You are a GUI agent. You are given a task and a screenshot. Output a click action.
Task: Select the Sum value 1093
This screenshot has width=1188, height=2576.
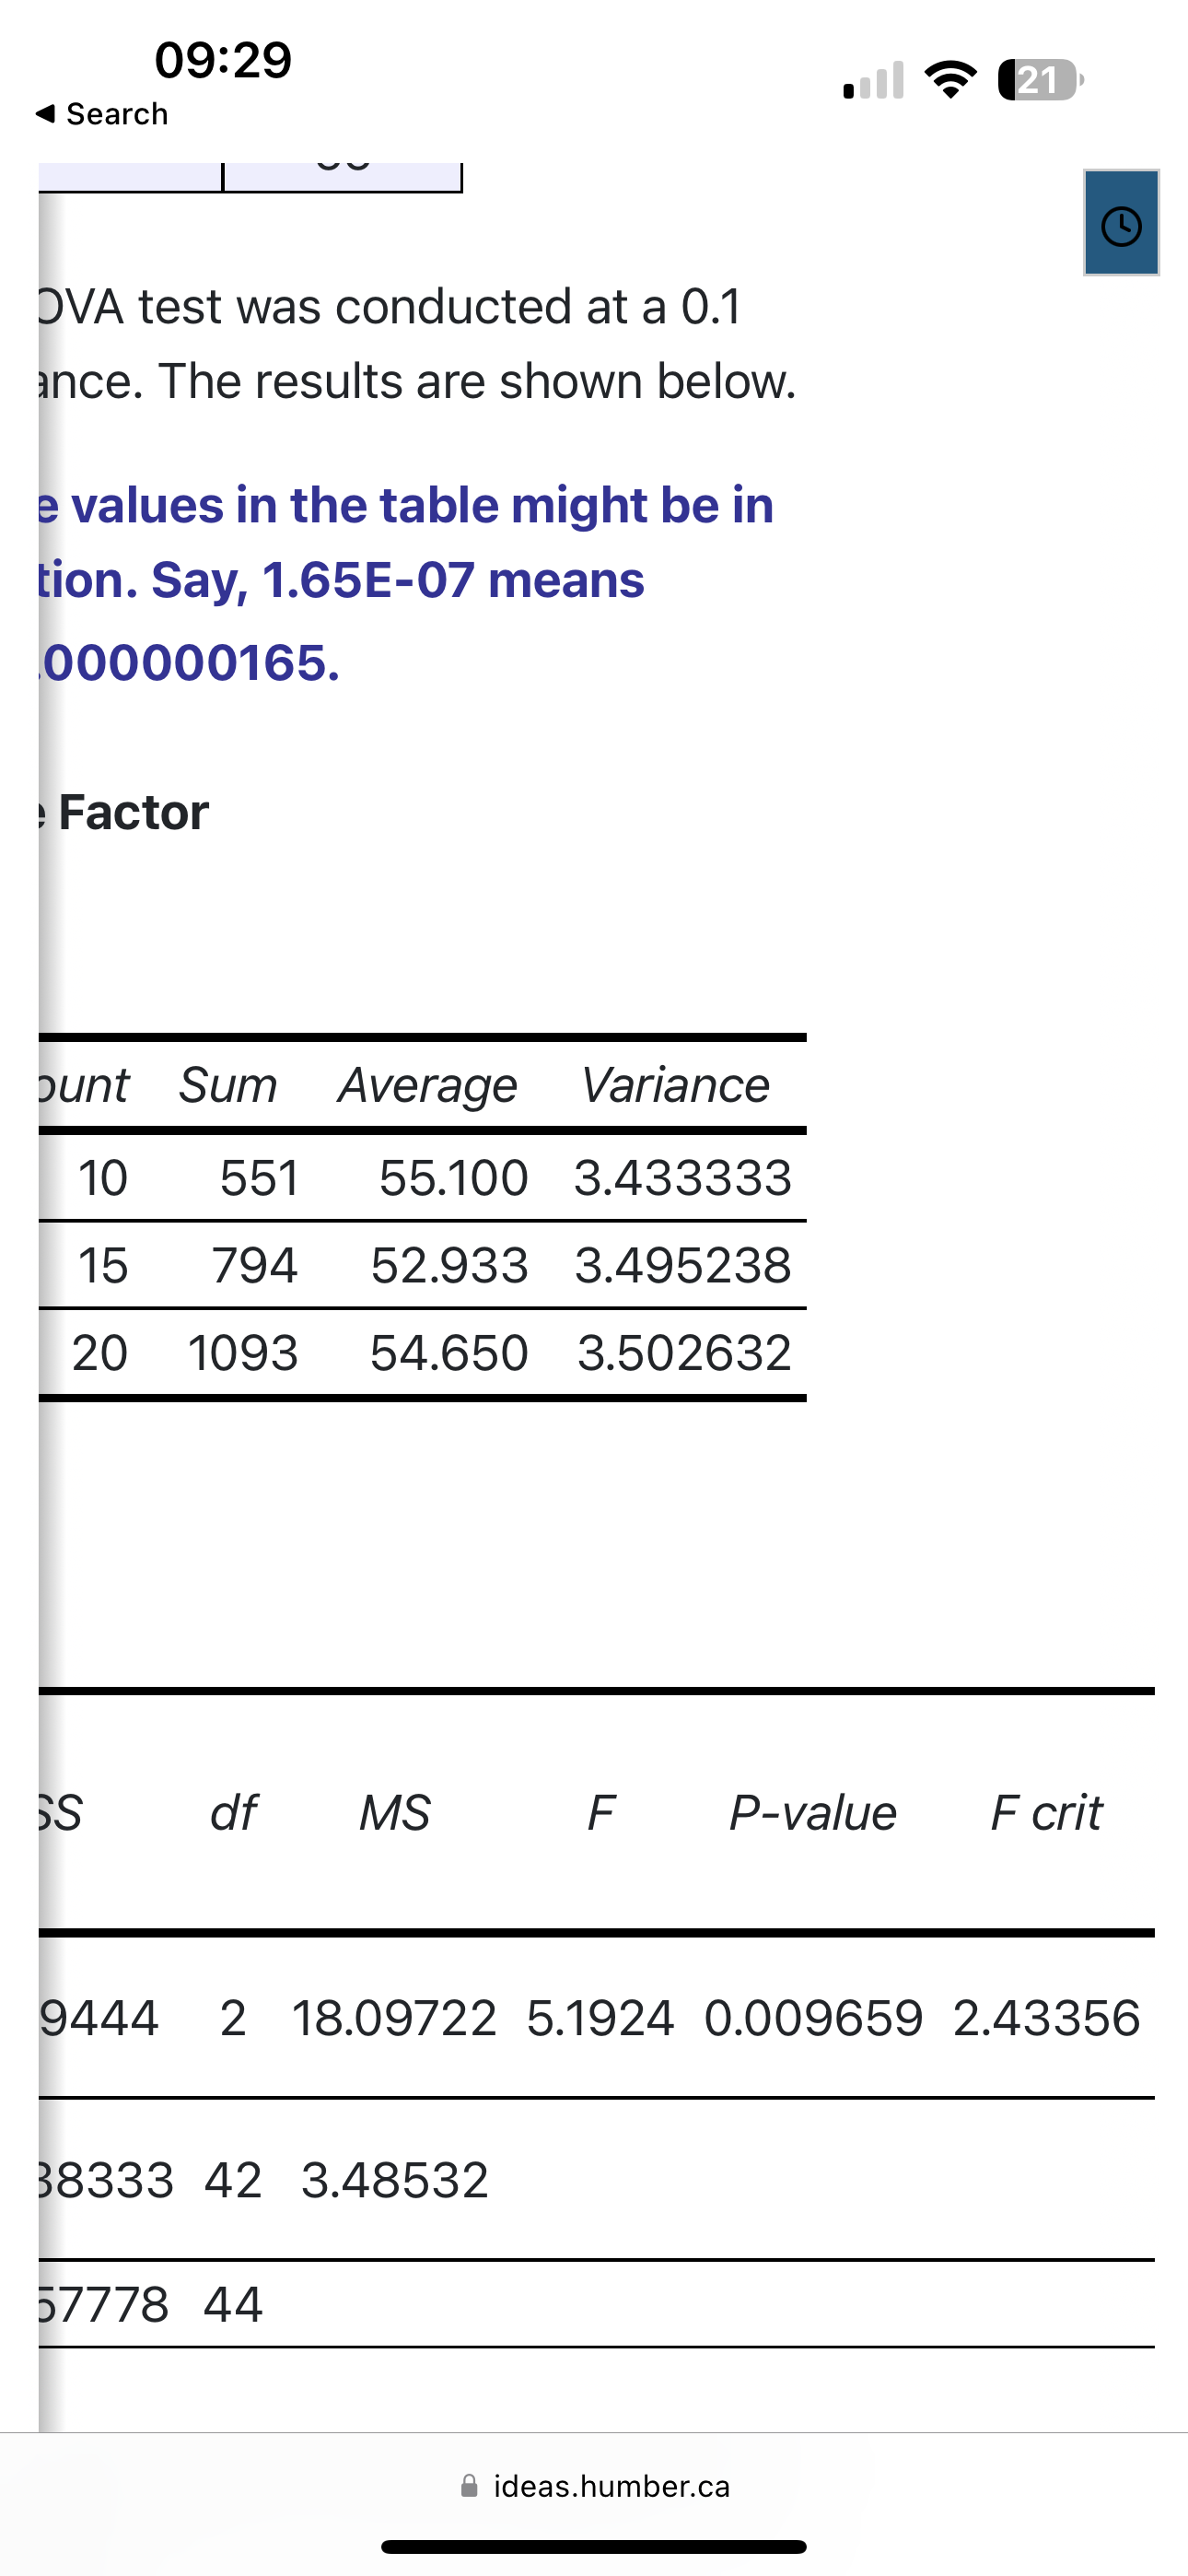243,1353
